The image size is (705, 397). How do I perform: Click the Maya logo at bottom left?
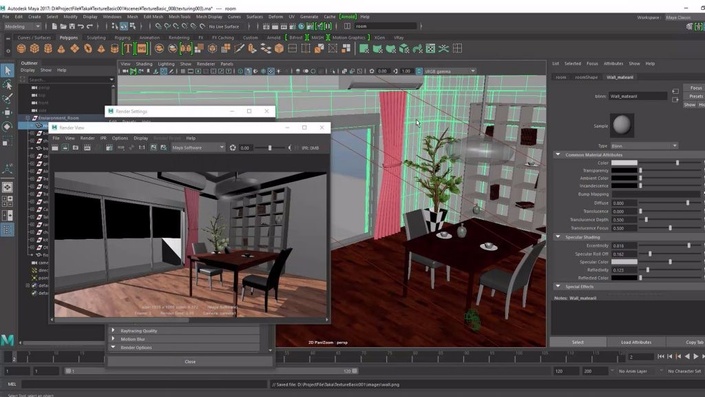(x=7, y=340)
